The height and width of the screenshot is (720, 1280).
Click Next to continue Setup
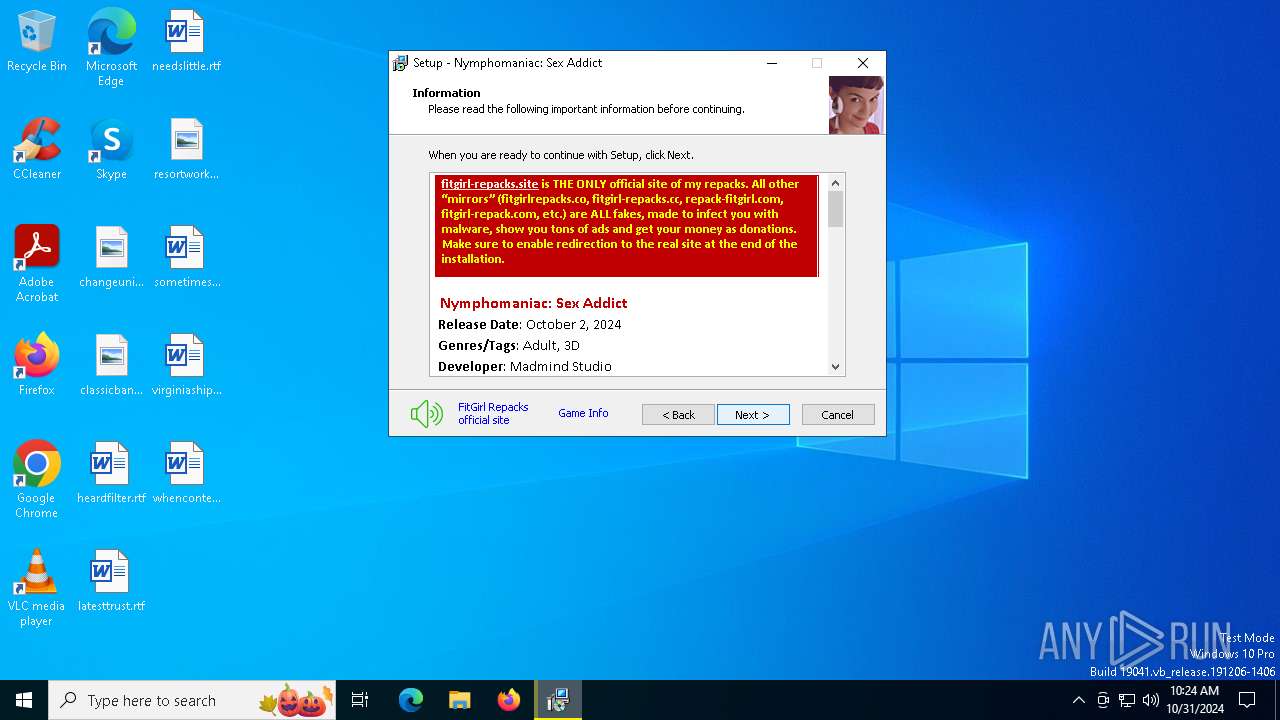(x=753, y=414)
